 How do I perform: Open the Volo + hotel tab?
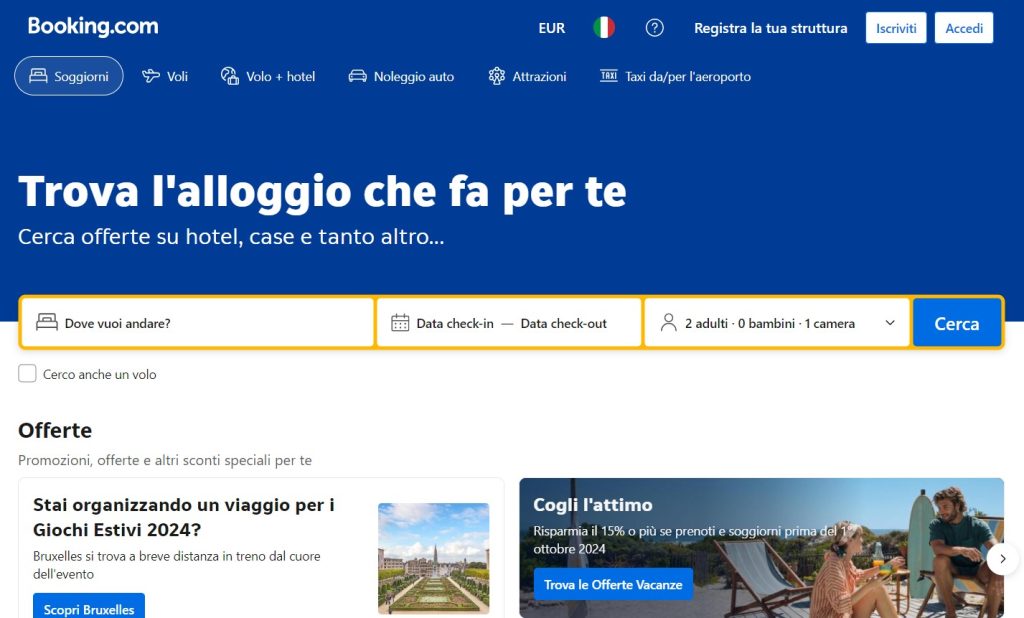click(x=268, y=76)
